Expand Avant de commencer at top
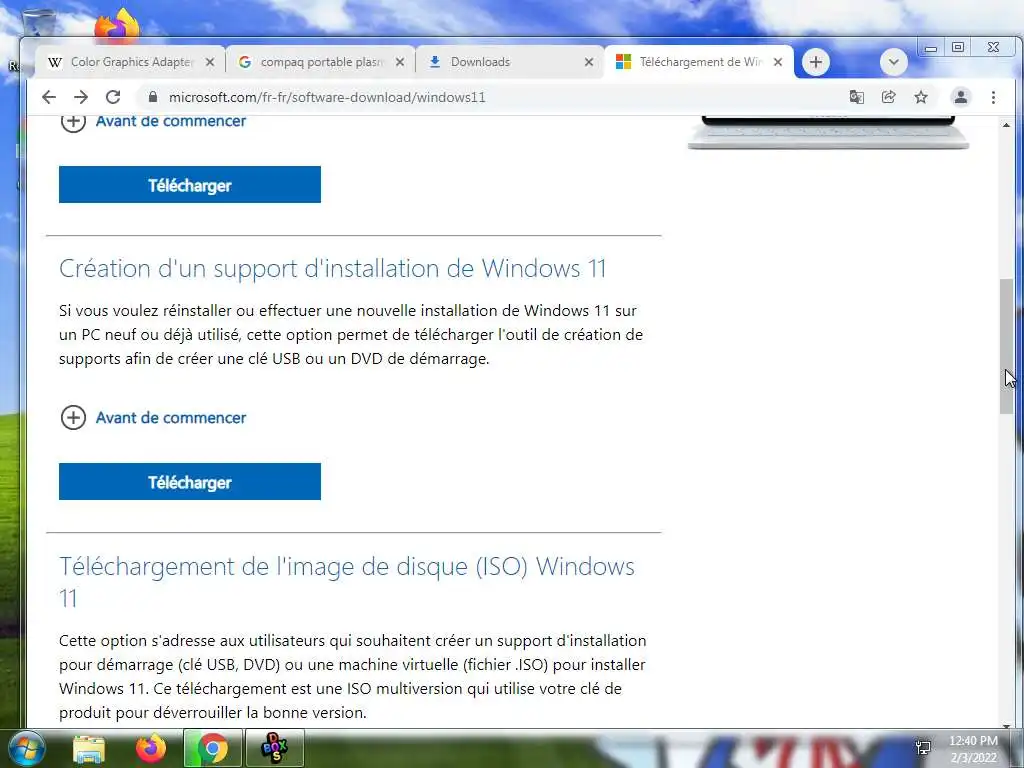The image size is (1024, 768). point(153,121)
